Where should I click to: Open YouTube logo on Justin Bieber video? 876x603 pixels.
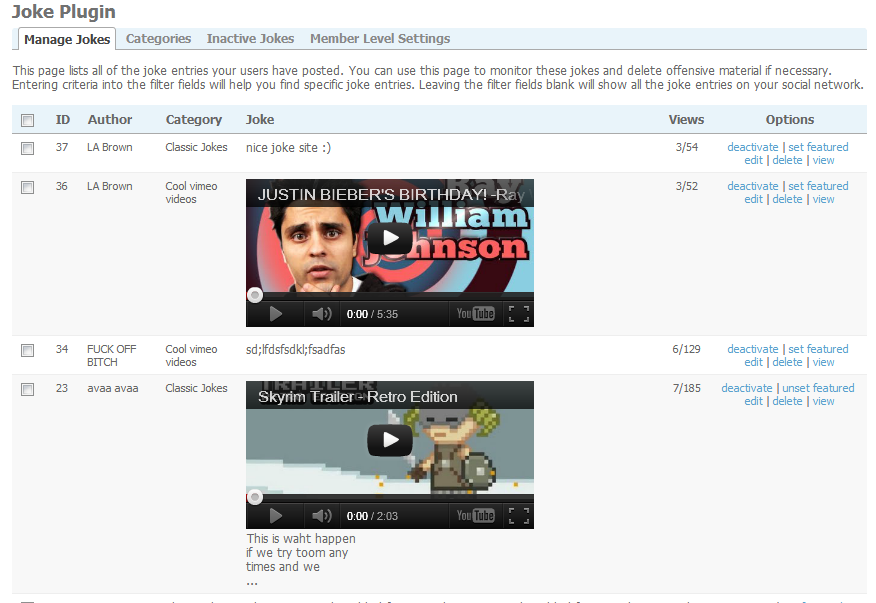pos(475,314)
